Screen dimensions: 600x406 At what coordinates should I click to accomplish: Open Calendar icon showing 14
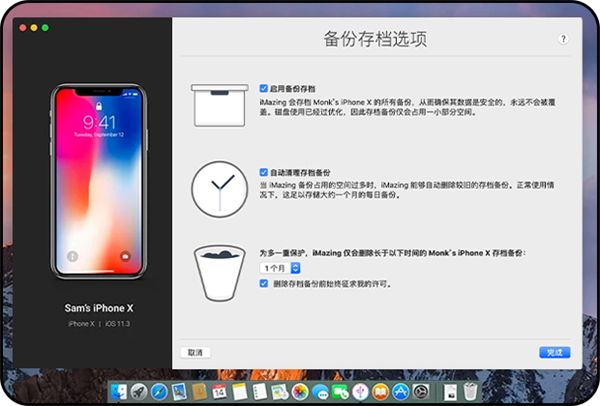(219, 392)
